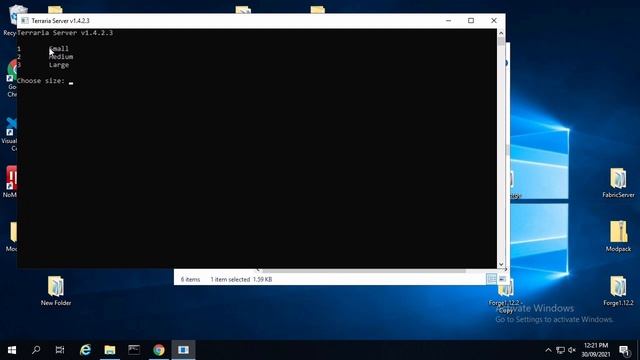Open the command prompt taskbar icon
The width and height of the screenshot is (640, 360).
[x=134, y=350]
